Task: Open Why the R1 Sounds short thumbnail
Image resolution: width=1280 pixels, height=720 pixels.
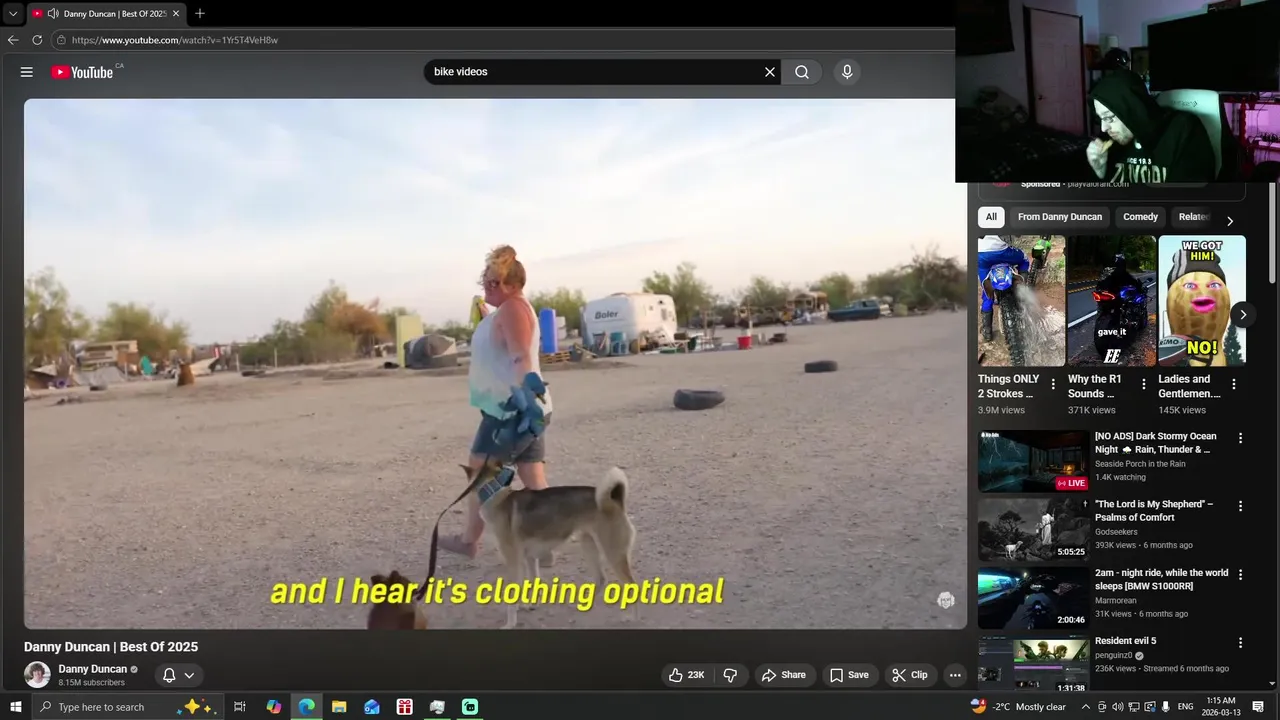Action: [1111, 301]
